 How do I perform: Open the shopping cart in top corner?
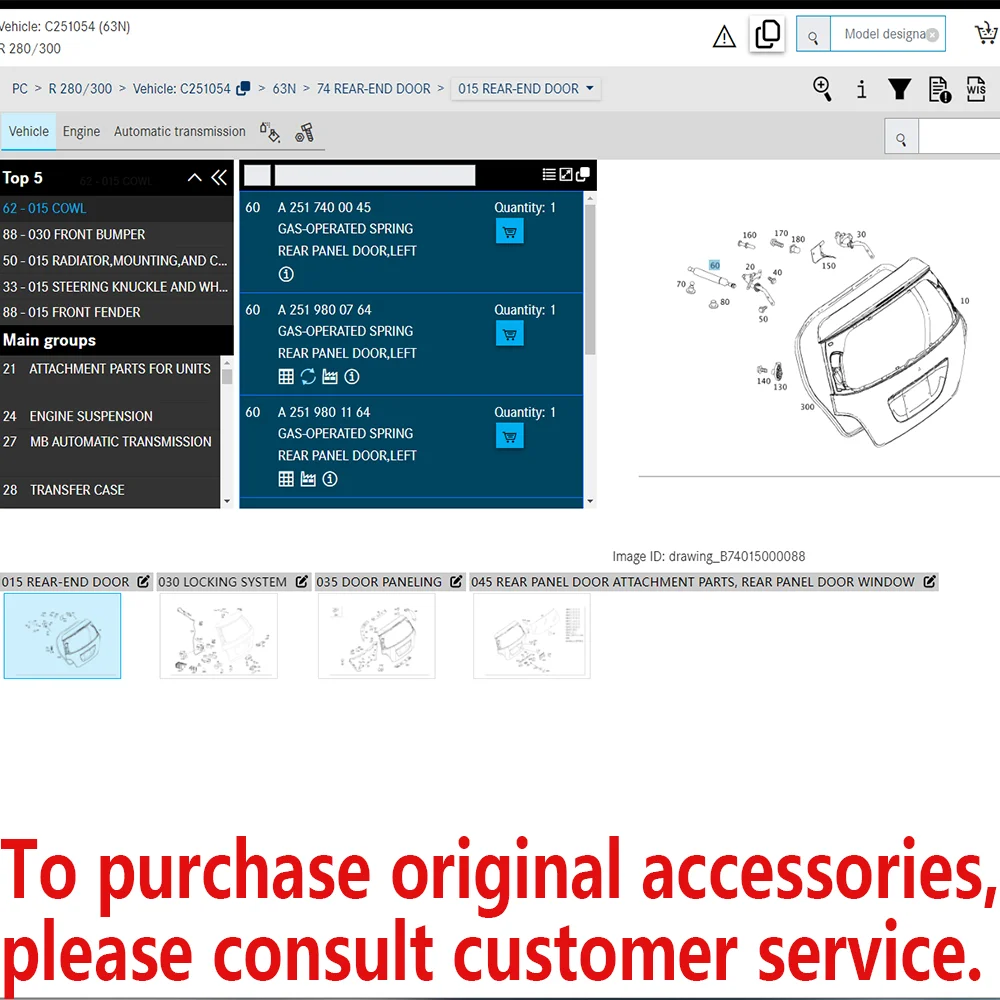tap(987, 33)
